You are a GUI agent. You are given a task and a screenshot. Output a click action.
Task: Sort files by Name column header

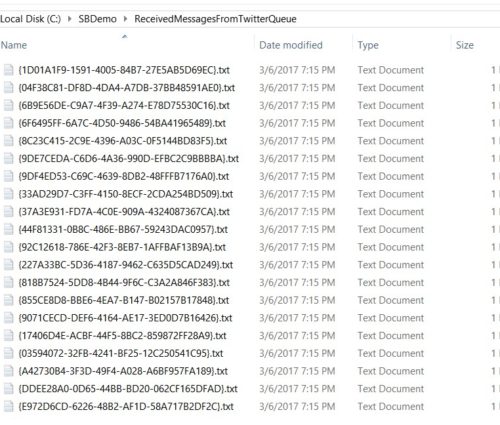(14, 45)
